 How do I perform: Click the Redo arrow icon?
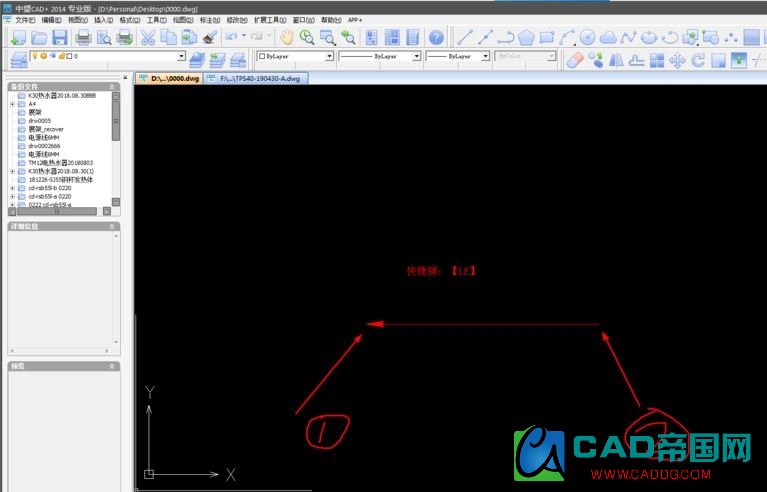click(x=257, y=36)
